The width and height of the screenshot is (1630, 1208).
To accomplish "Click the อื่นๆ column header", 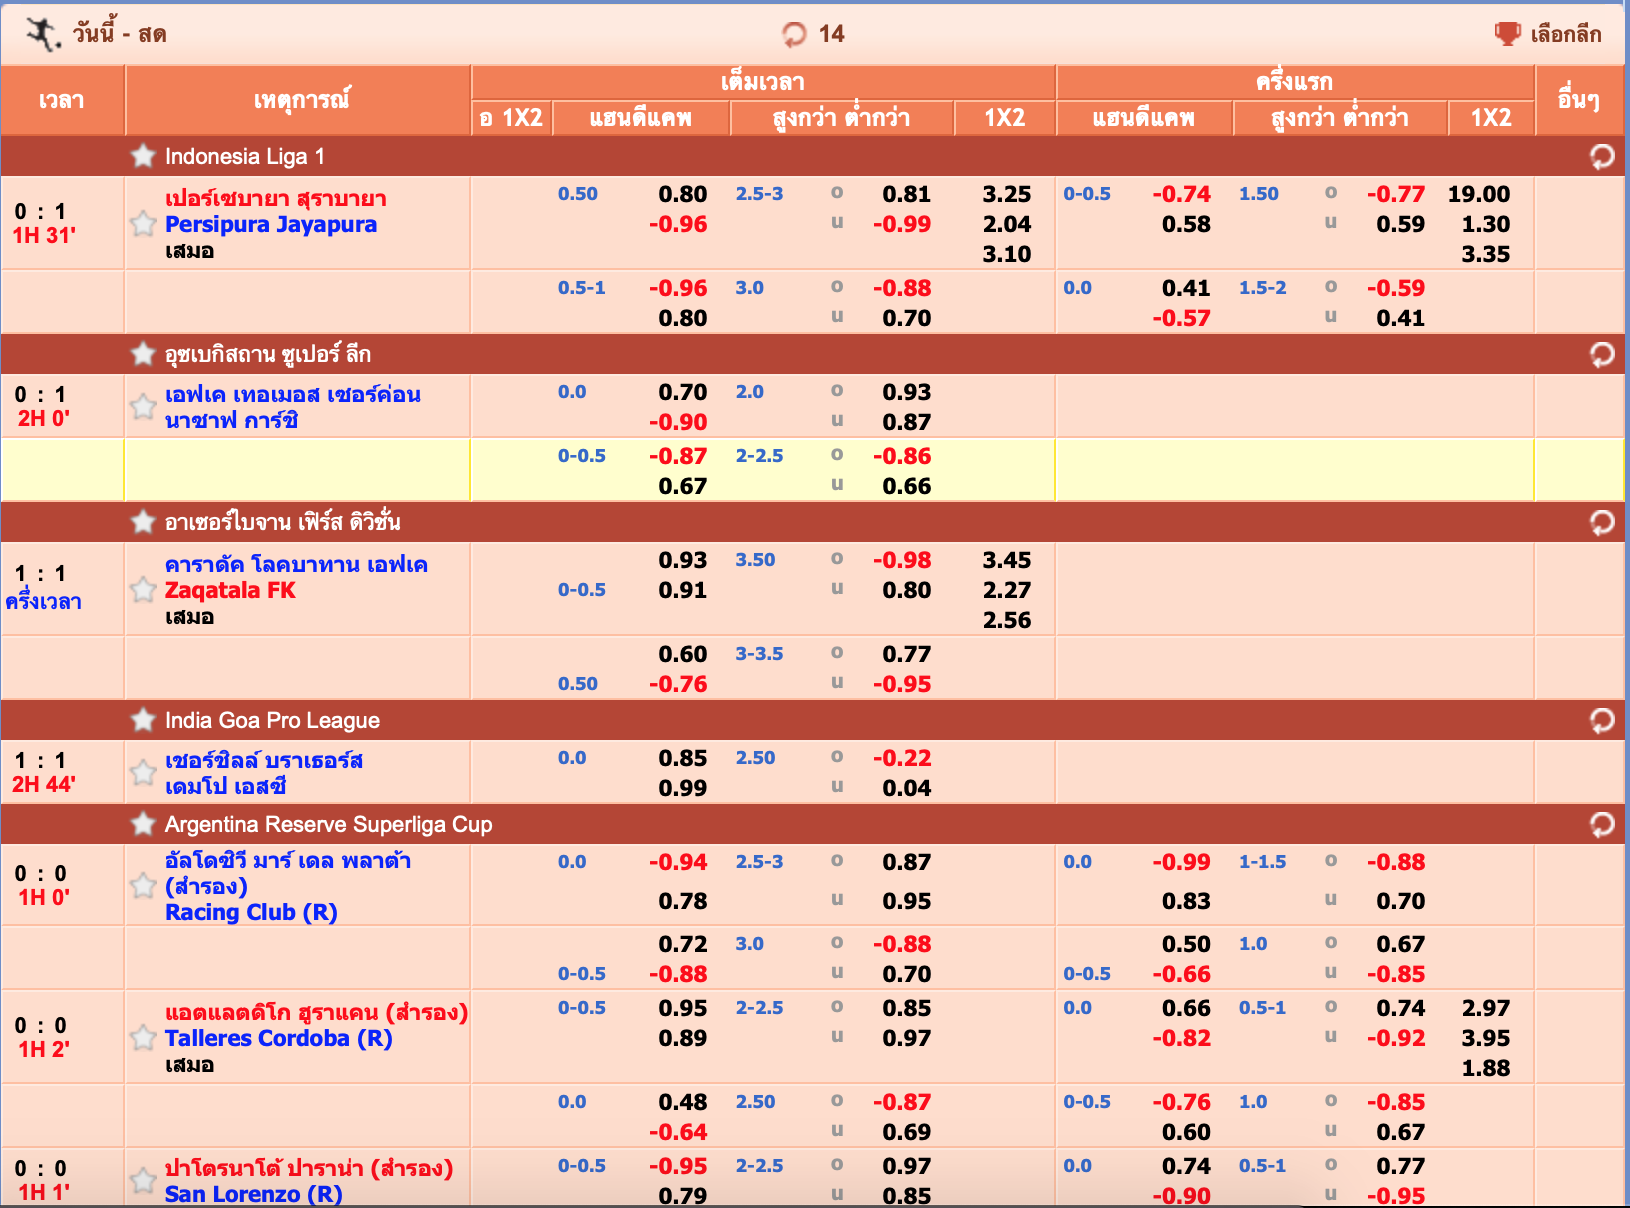I will pos(1578,100).
